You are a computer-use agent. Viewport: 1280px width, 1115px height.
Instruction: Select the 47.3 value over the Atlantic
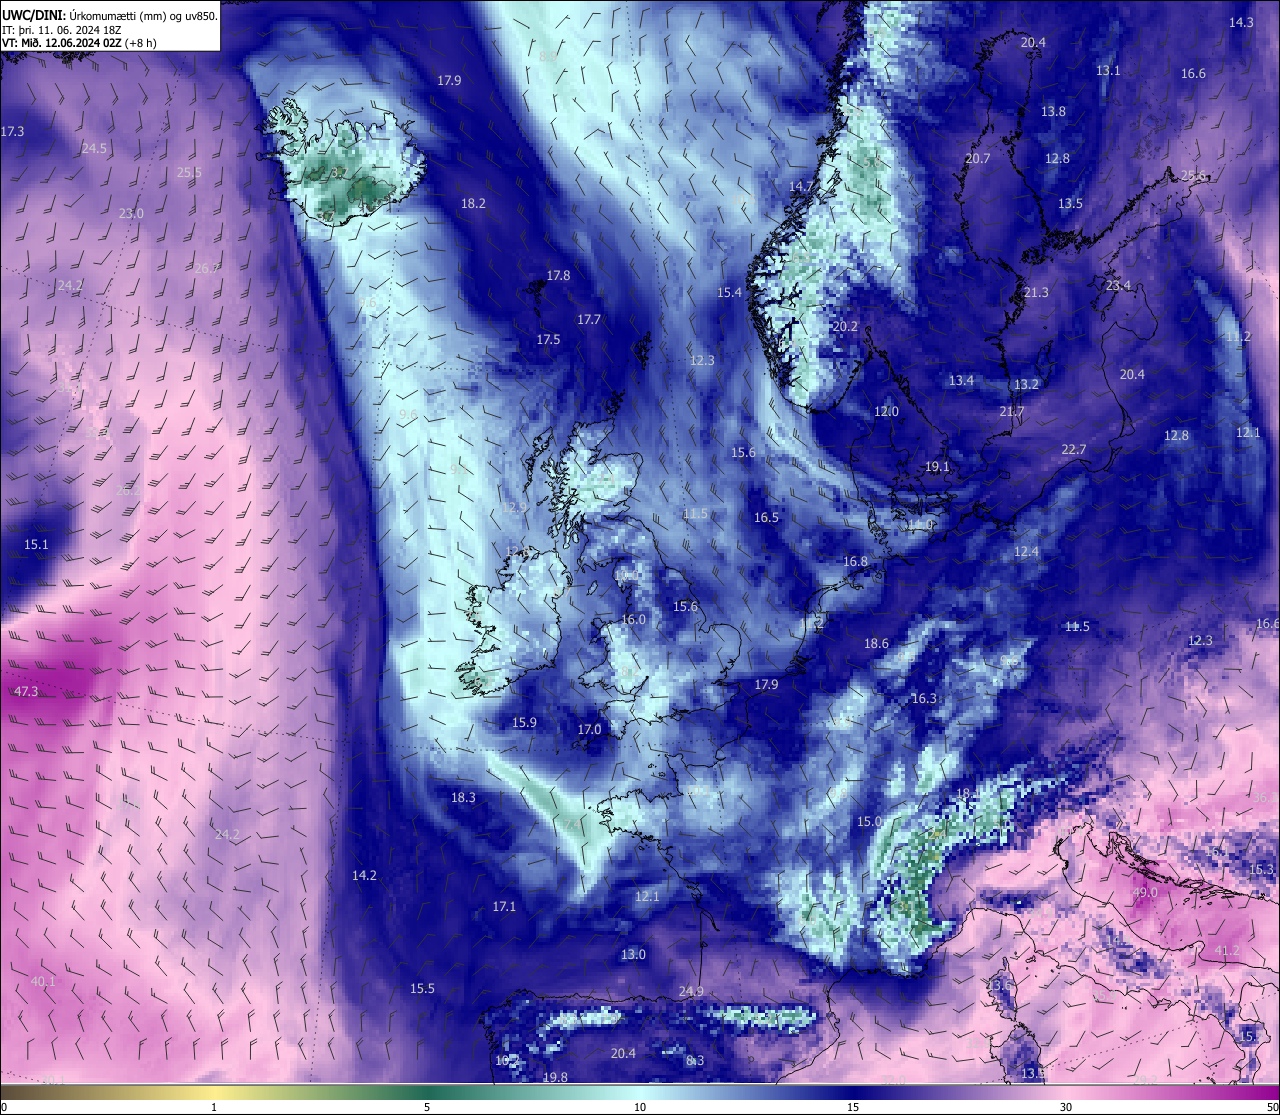[x=26, y=691]
